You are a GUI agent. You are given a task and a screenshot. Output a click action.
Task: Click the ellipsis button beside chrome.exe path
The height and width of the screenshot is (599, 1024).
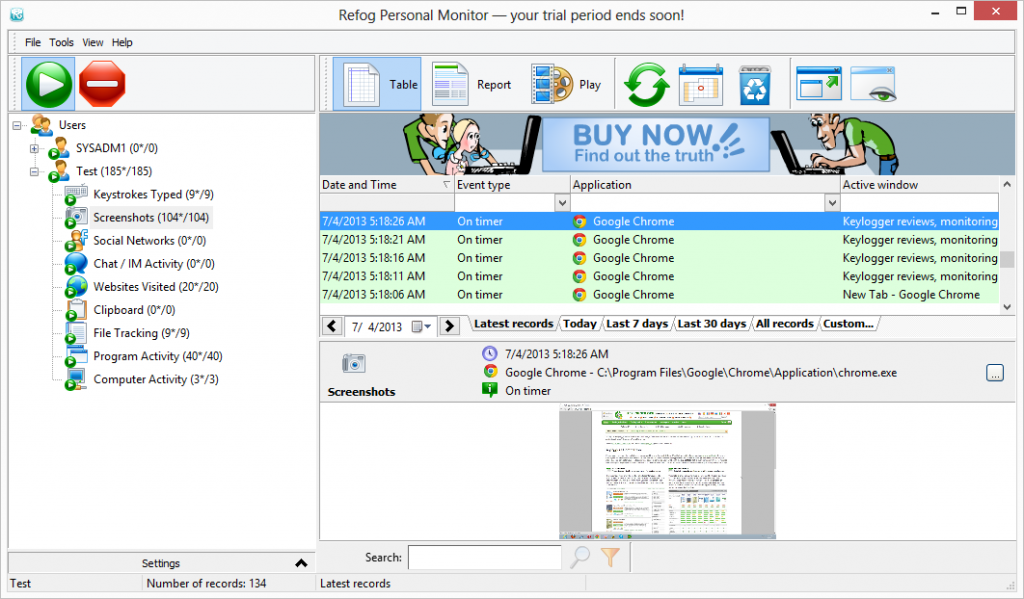pos(995,373)
